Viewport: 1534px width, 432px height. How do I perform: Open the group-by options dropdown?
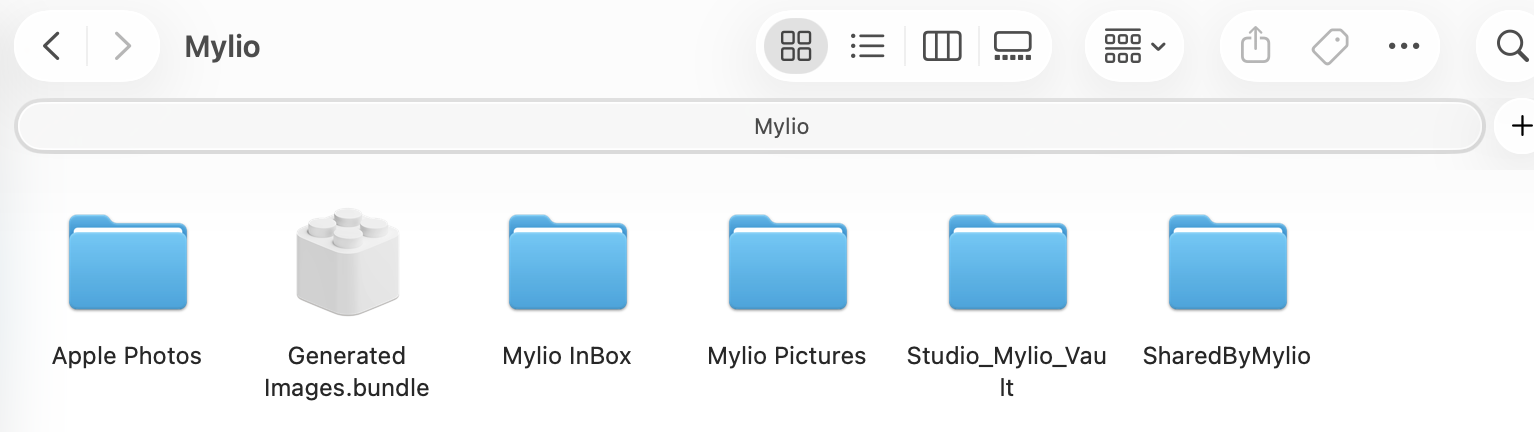tap(1134, 46)
